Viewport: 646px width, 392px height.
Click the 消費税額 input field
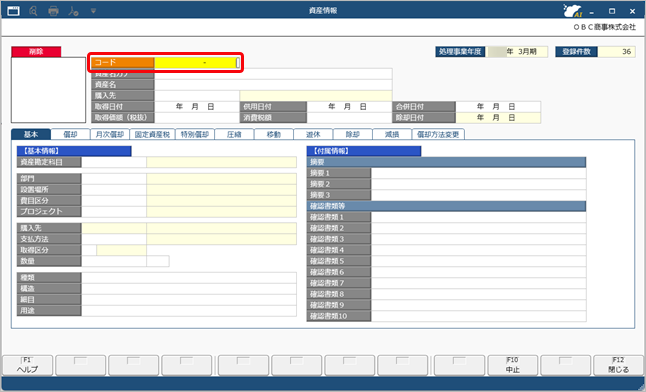[x=349, y=117]
